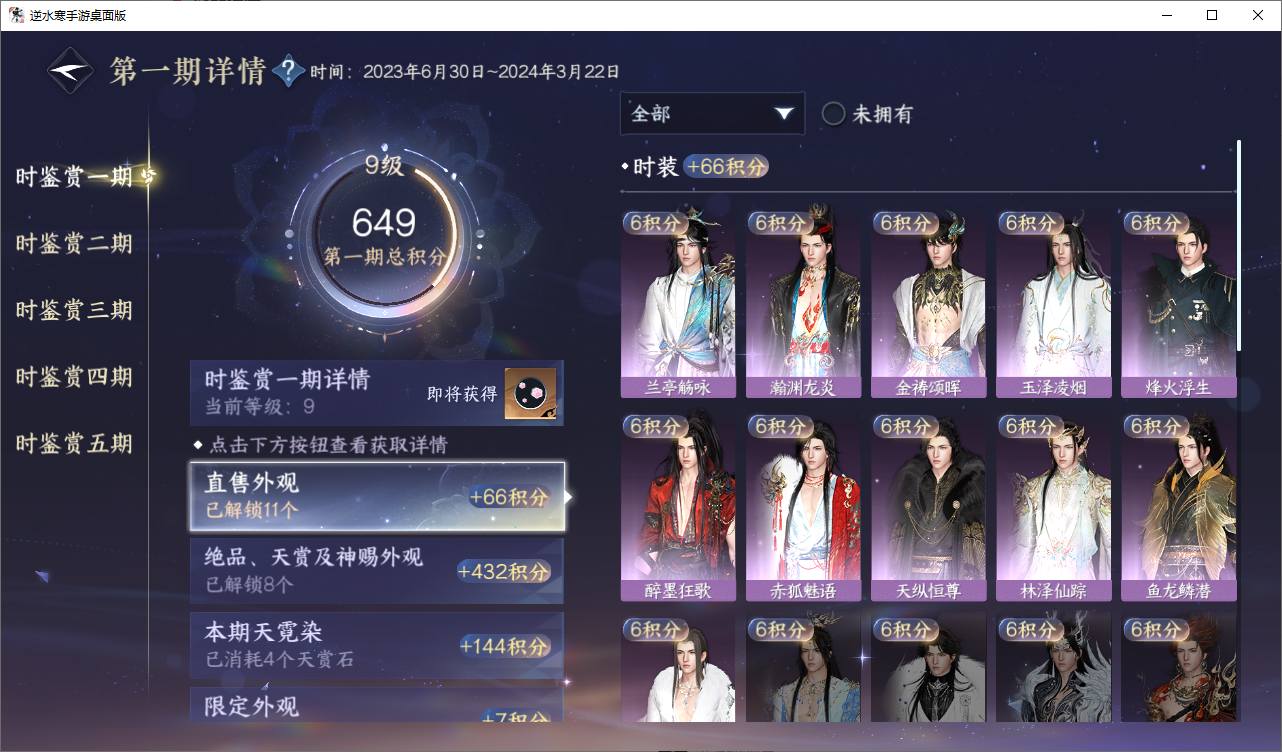The width and height of the screenshot is (1282, 752).
Task: Open the question mark help icon
Action: tap(288, 70)
